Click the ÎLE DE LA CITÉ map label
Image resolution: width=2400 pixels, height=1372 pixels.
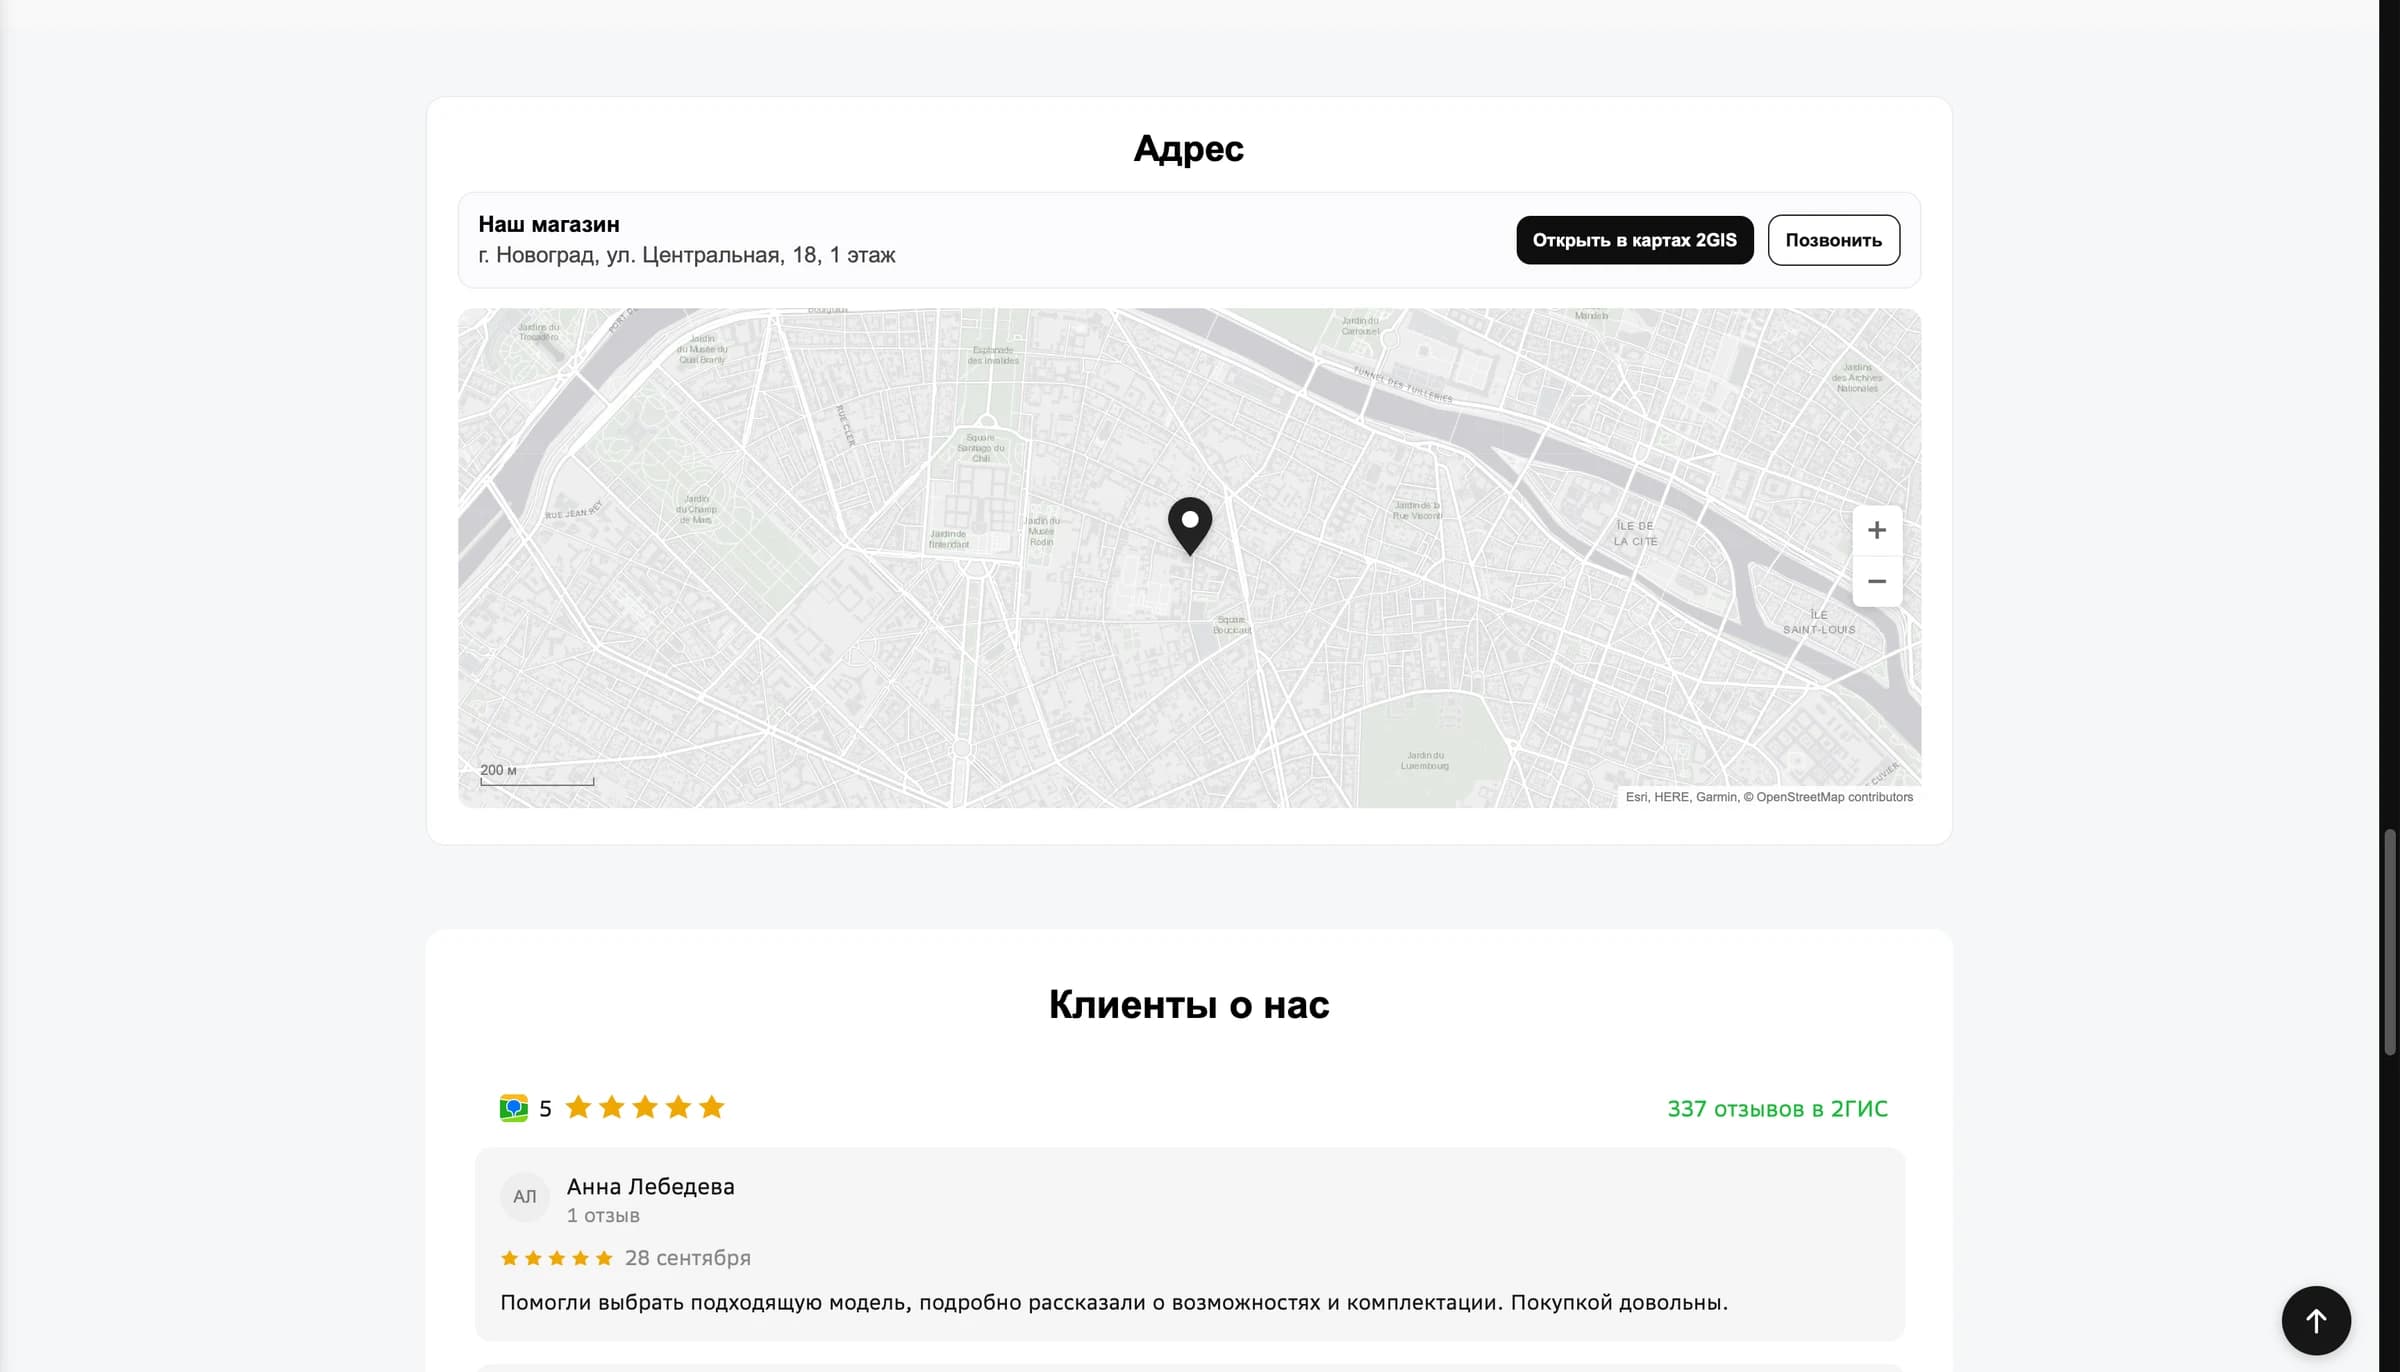coord(1635,533)
